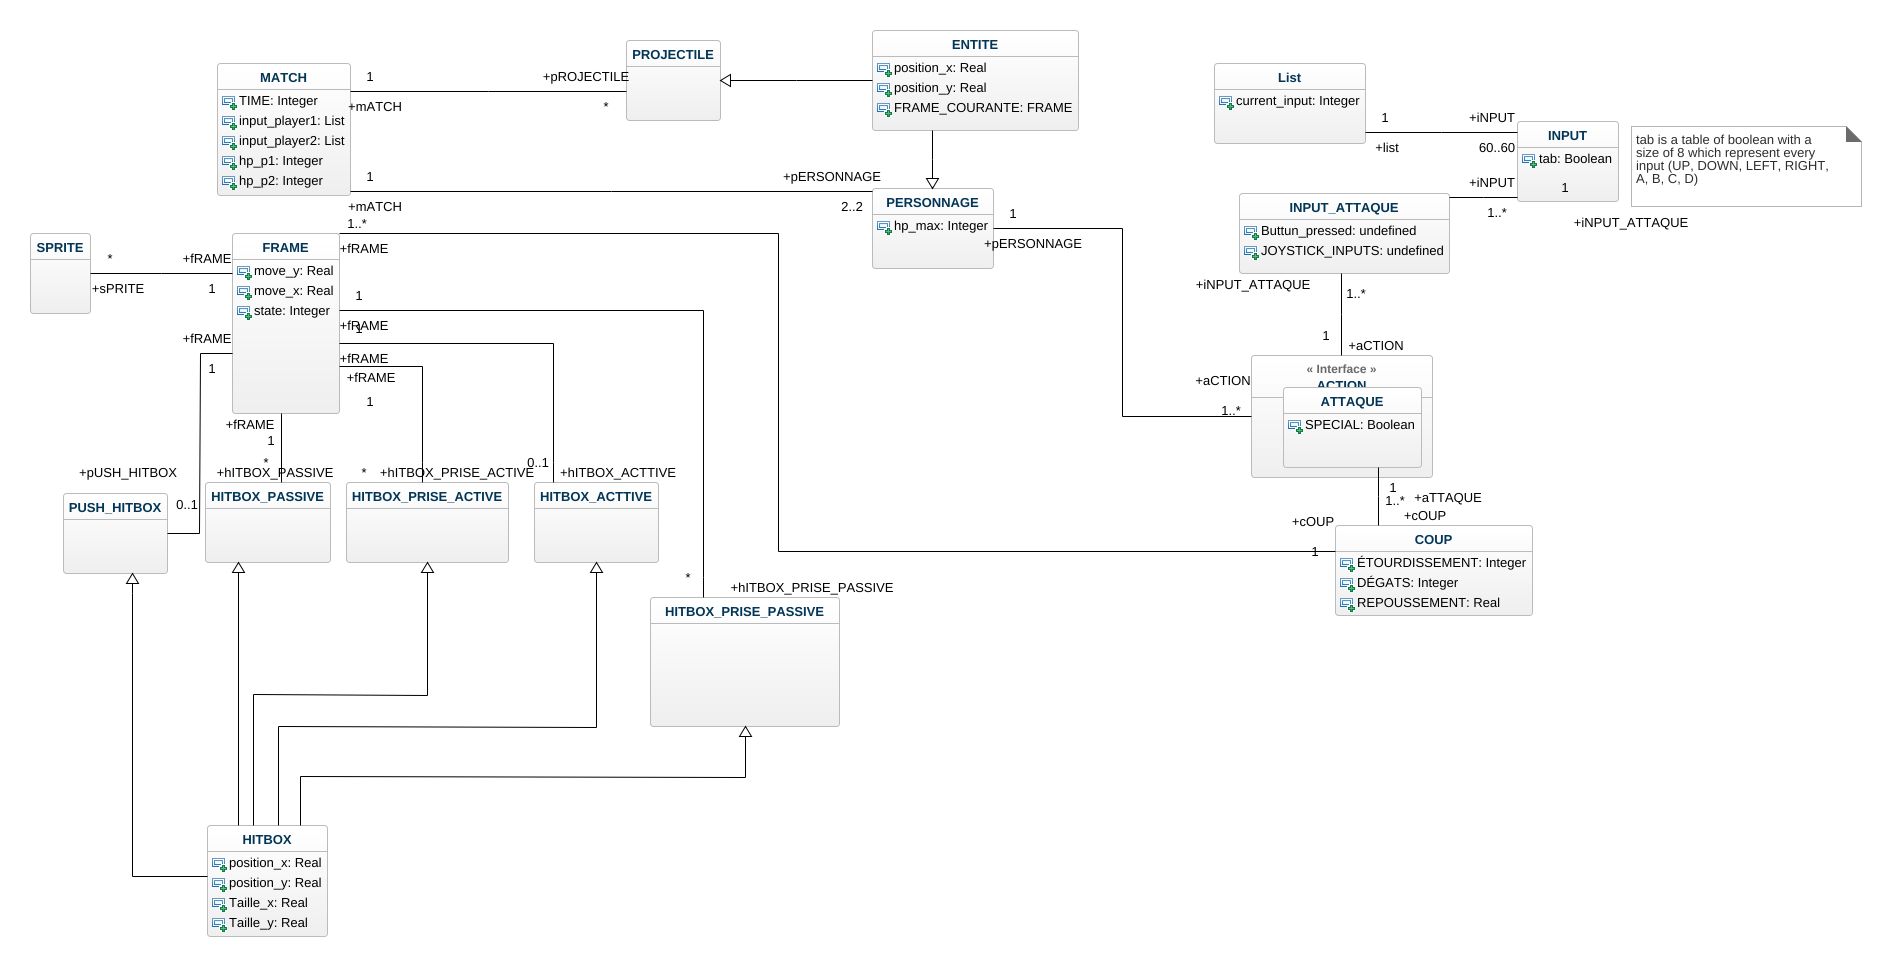Click the icon next to SPECIAL: Boolean
This screenshot has width=1891, height=966.
pyautogui.click(x=1295, y=426)
